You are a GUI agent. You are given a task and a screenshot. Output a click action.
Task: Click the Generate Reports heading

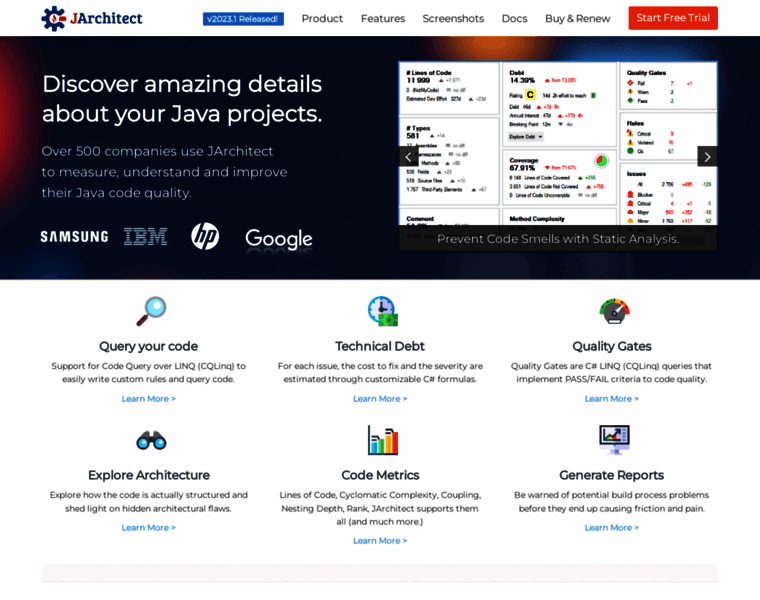pos(612,475)
